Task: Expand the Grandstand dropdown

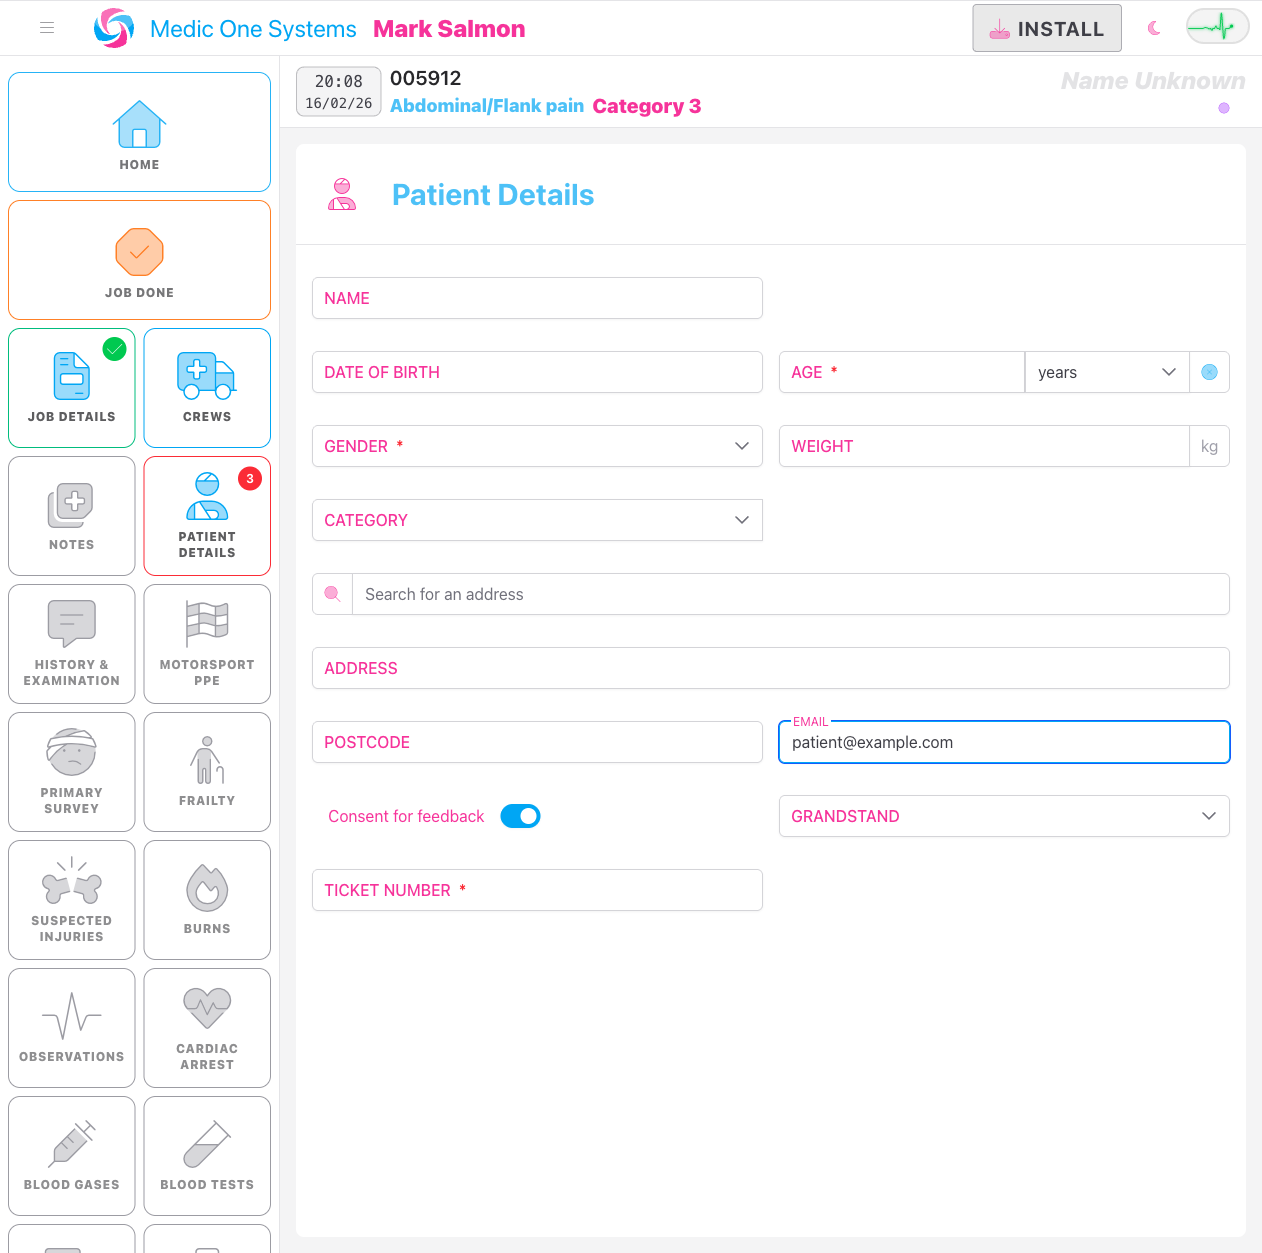Action: coord(1208,816)
